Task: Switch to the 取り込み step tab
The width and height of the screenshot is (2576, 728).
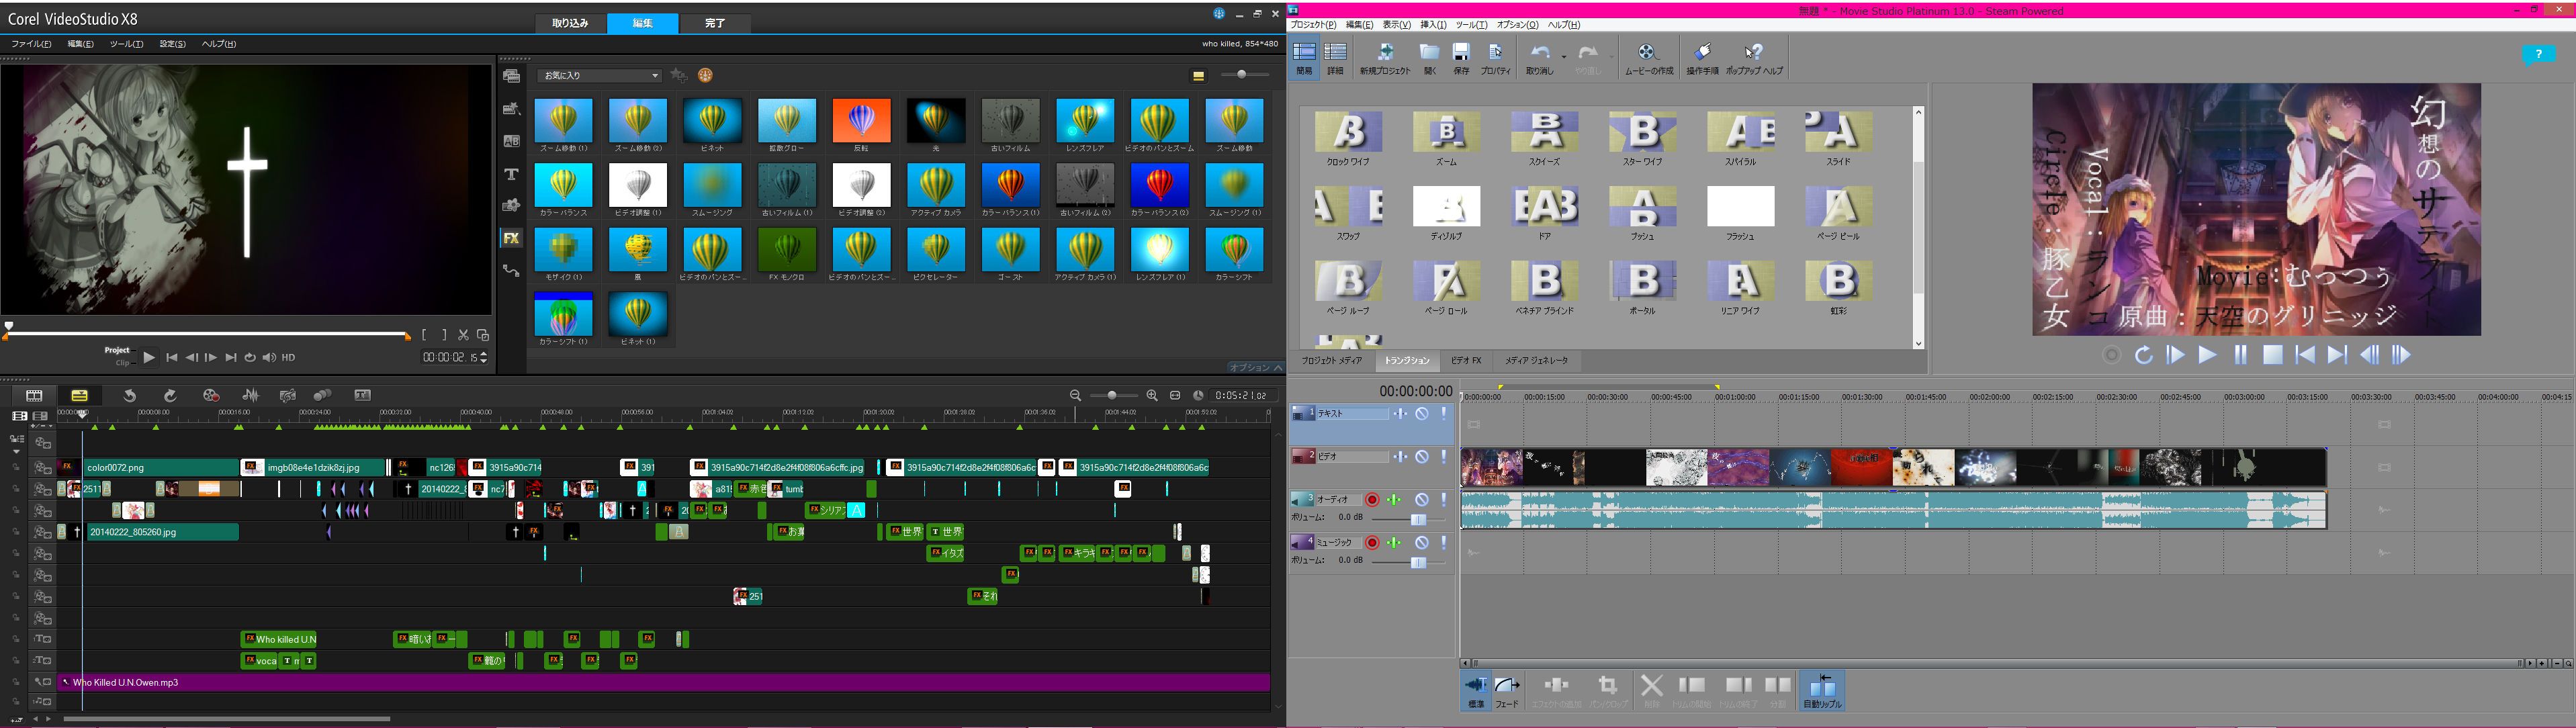Action: tap(570, 23)
